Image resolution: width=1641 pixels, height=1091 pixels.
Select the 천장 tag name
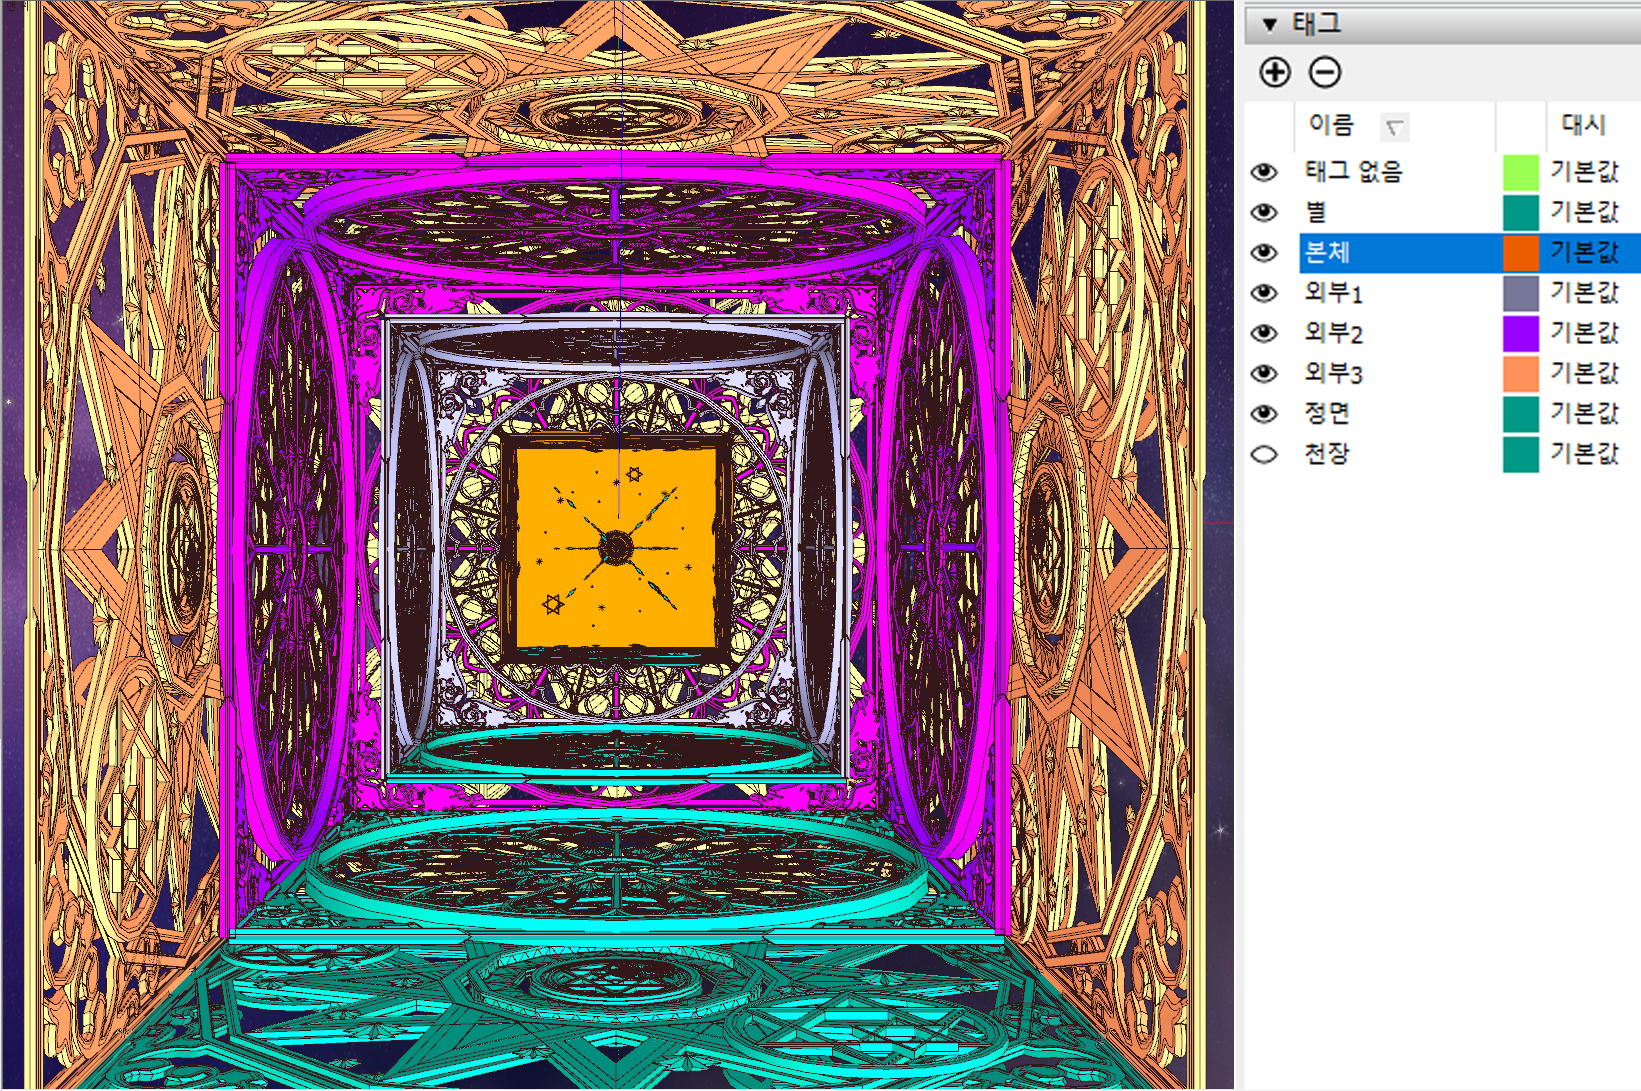pyautogui.click(x=1327, y=454)
